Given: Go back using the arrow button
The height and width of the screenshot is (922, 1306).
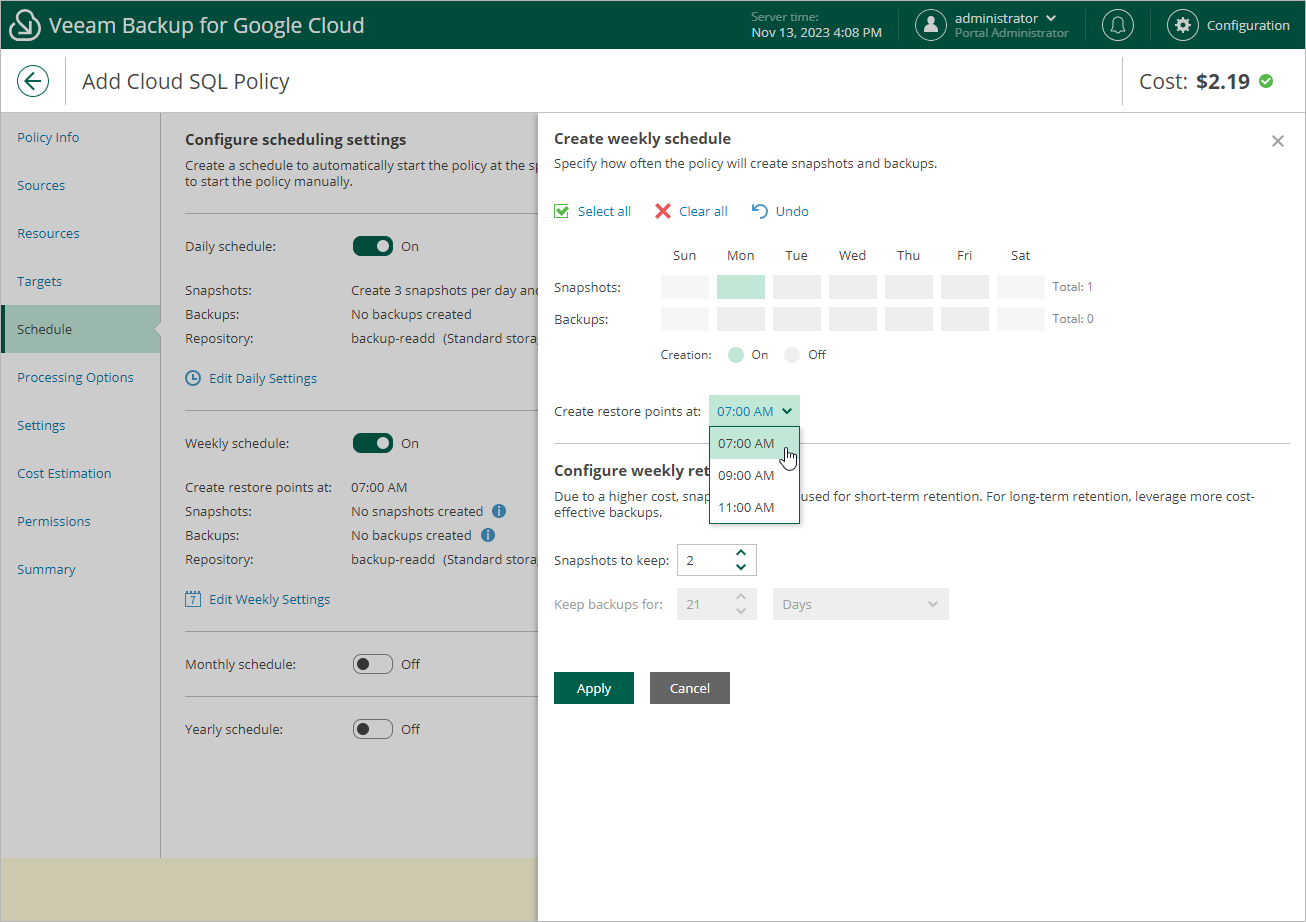Looking at the screenshot, I should pos(33,81).
